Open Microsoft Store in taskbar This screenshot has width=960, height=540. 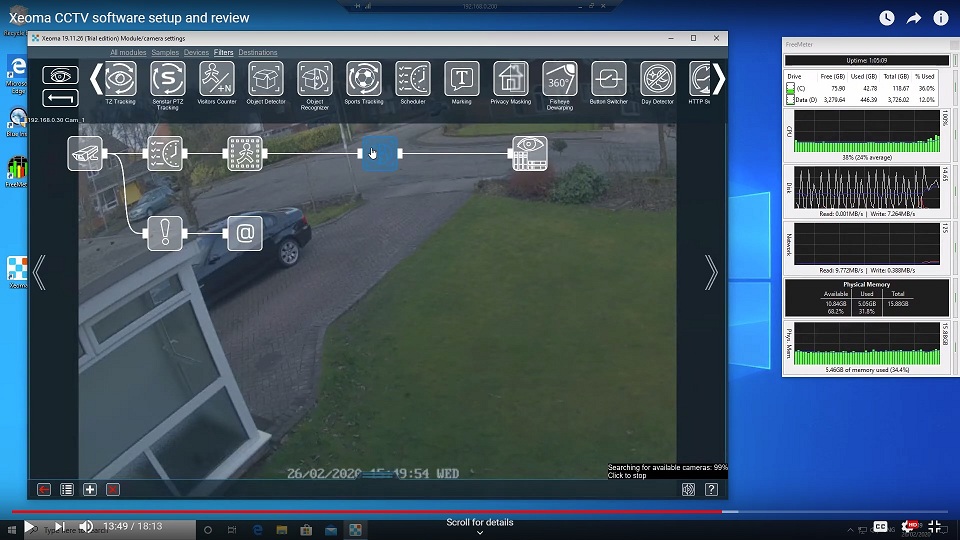click(x=306, y=530)
